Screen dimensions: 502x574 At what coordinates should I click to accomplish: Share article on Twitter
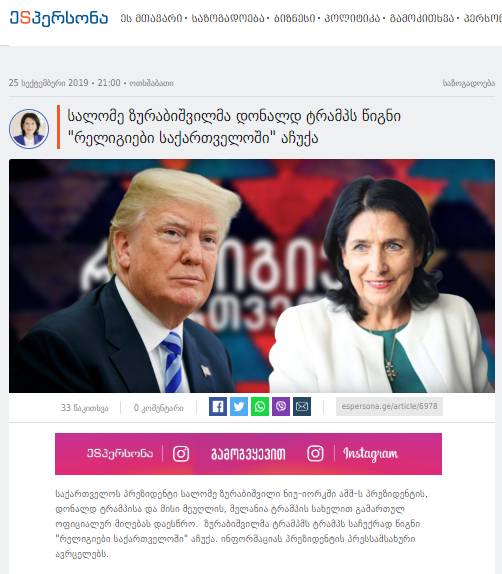[239, 406]
